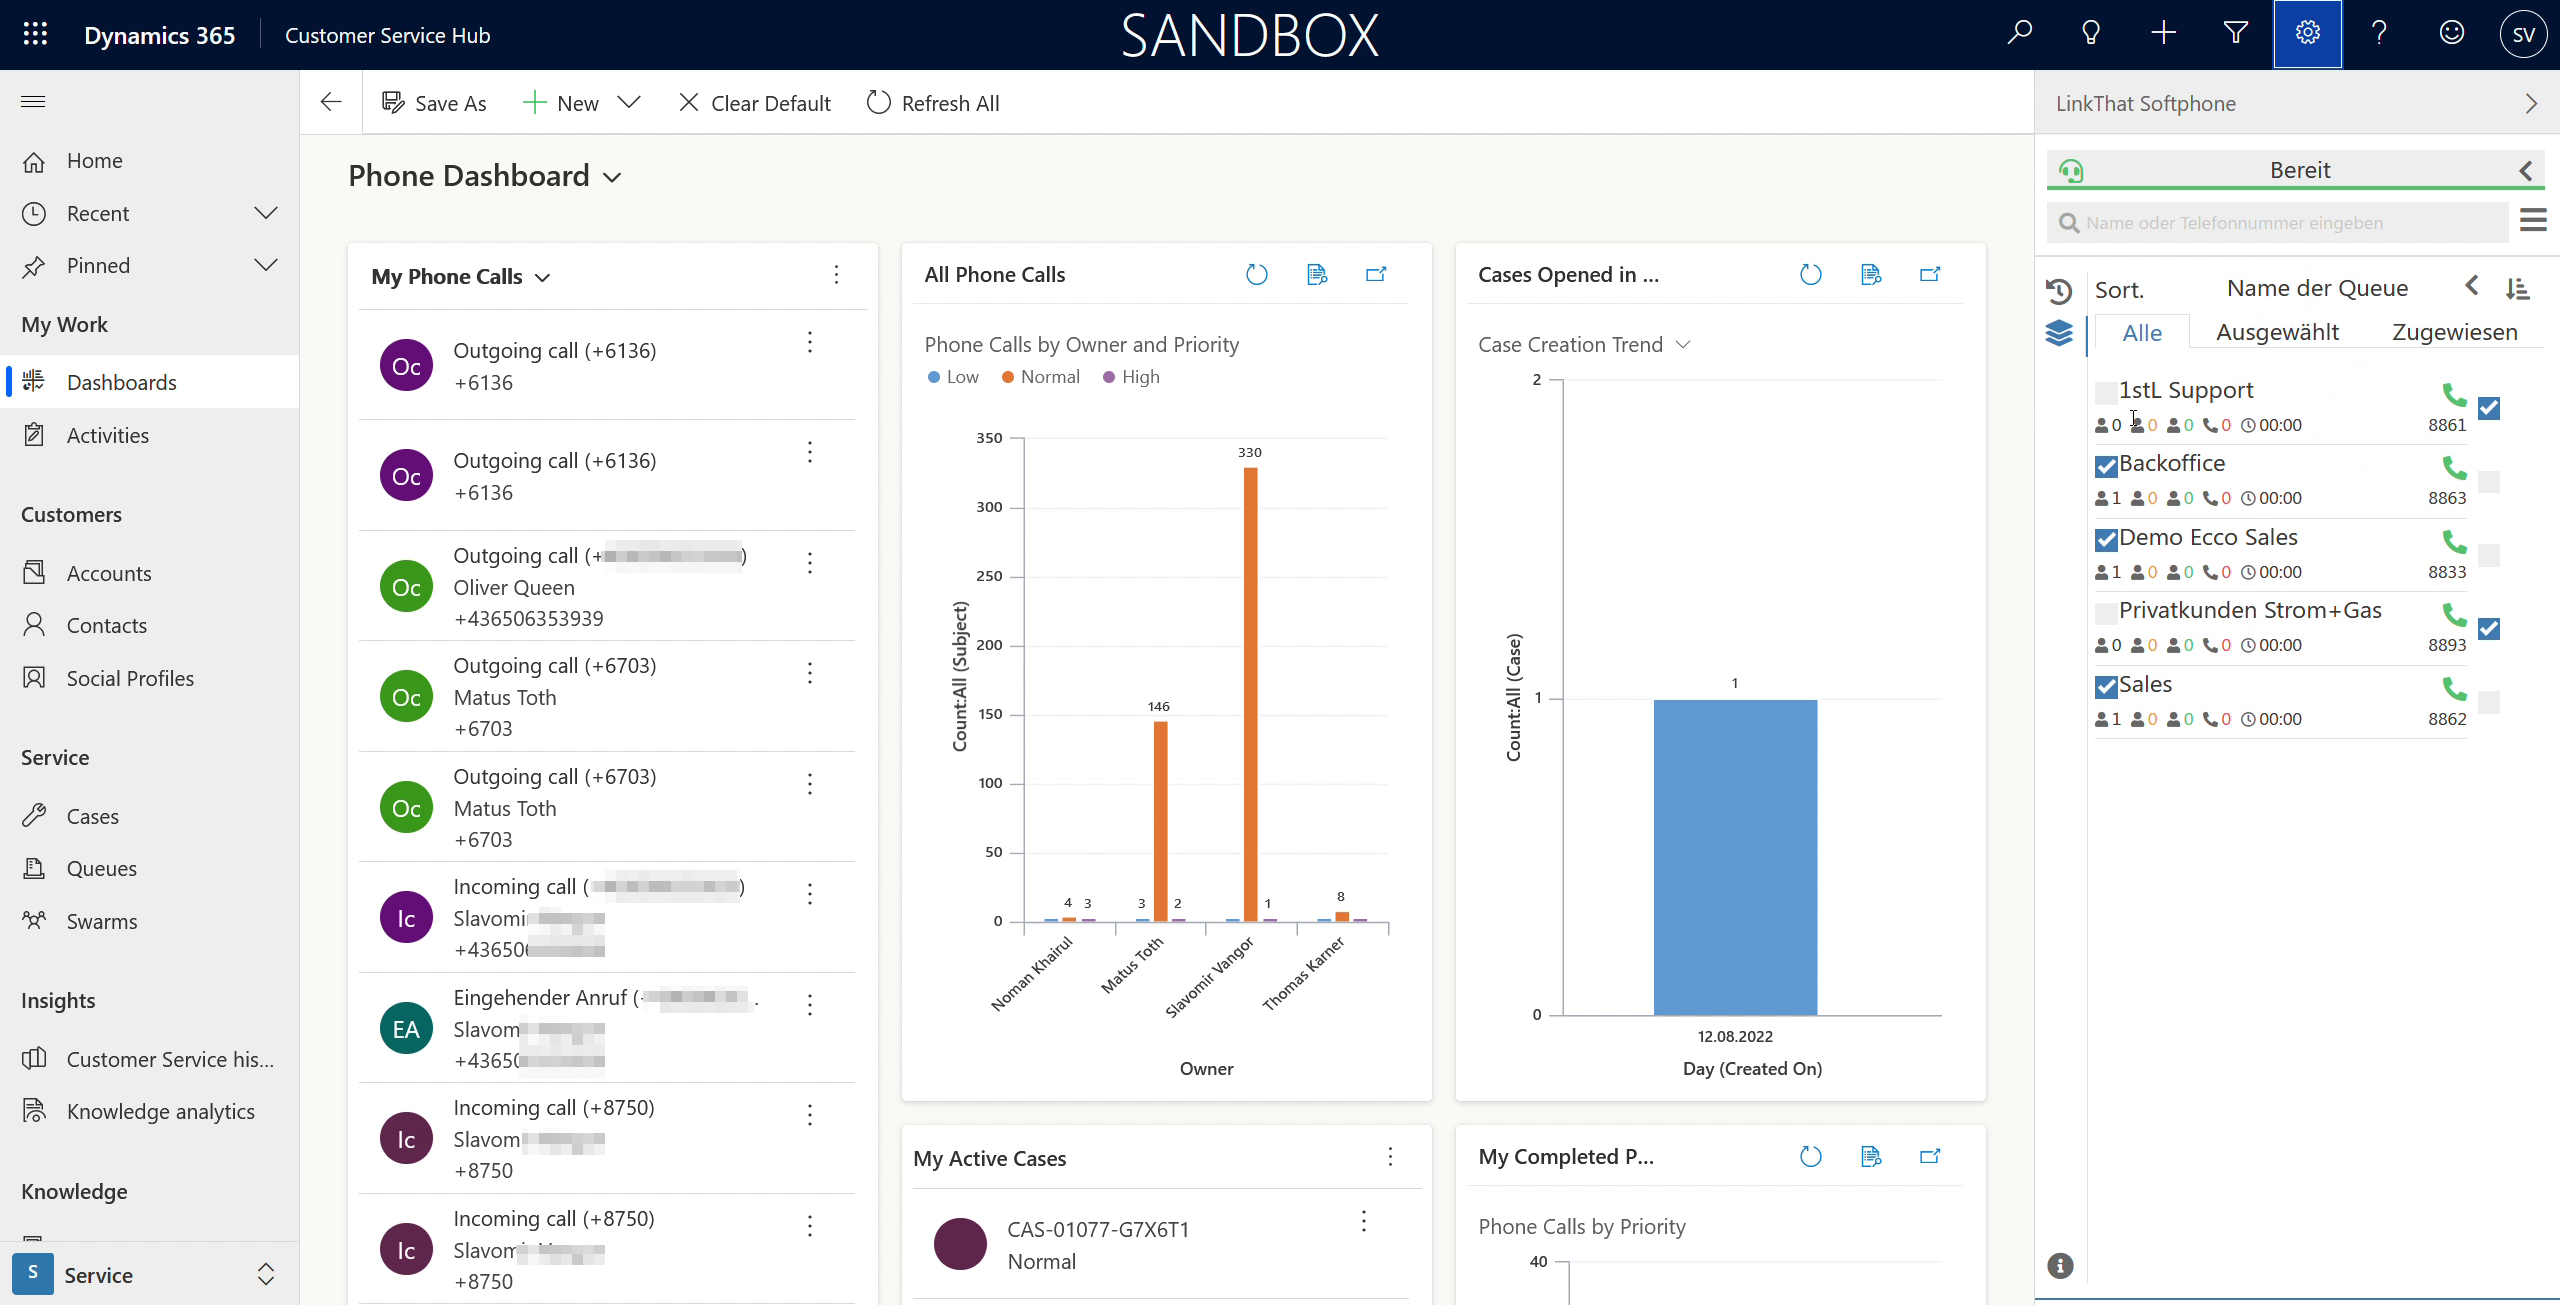Call the Sales queue phone icon
2560x1305 pixels.
(x=2454, y=688)
